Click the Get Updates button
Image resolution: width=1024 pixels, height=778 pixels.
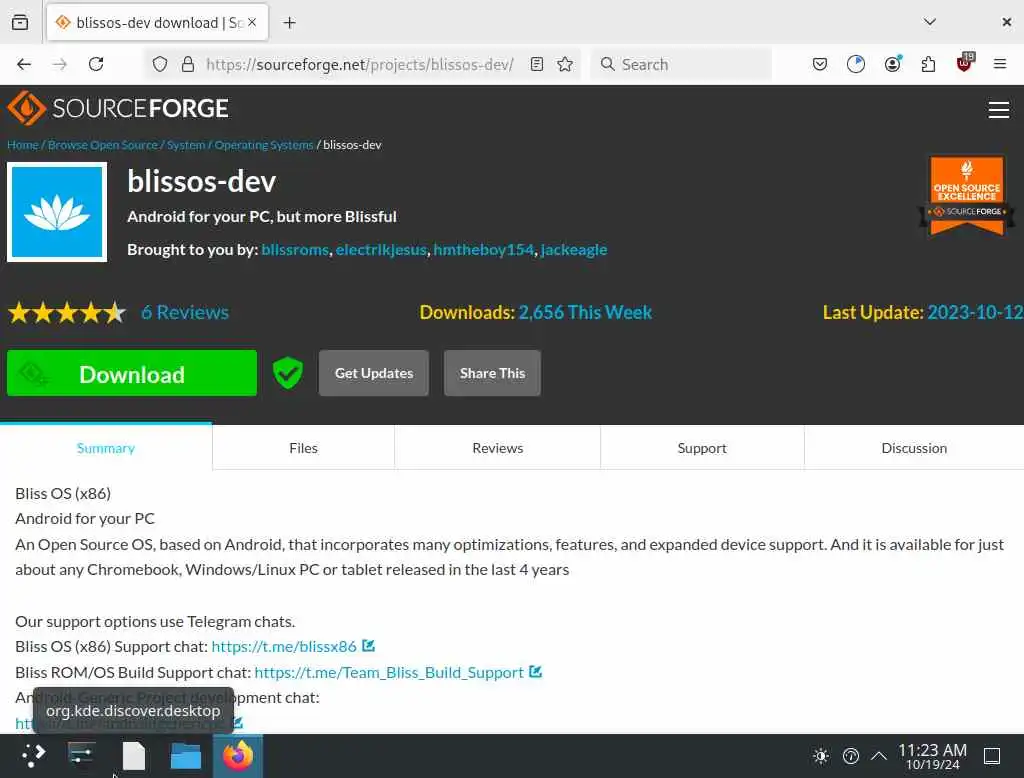(x=374, y=373)
